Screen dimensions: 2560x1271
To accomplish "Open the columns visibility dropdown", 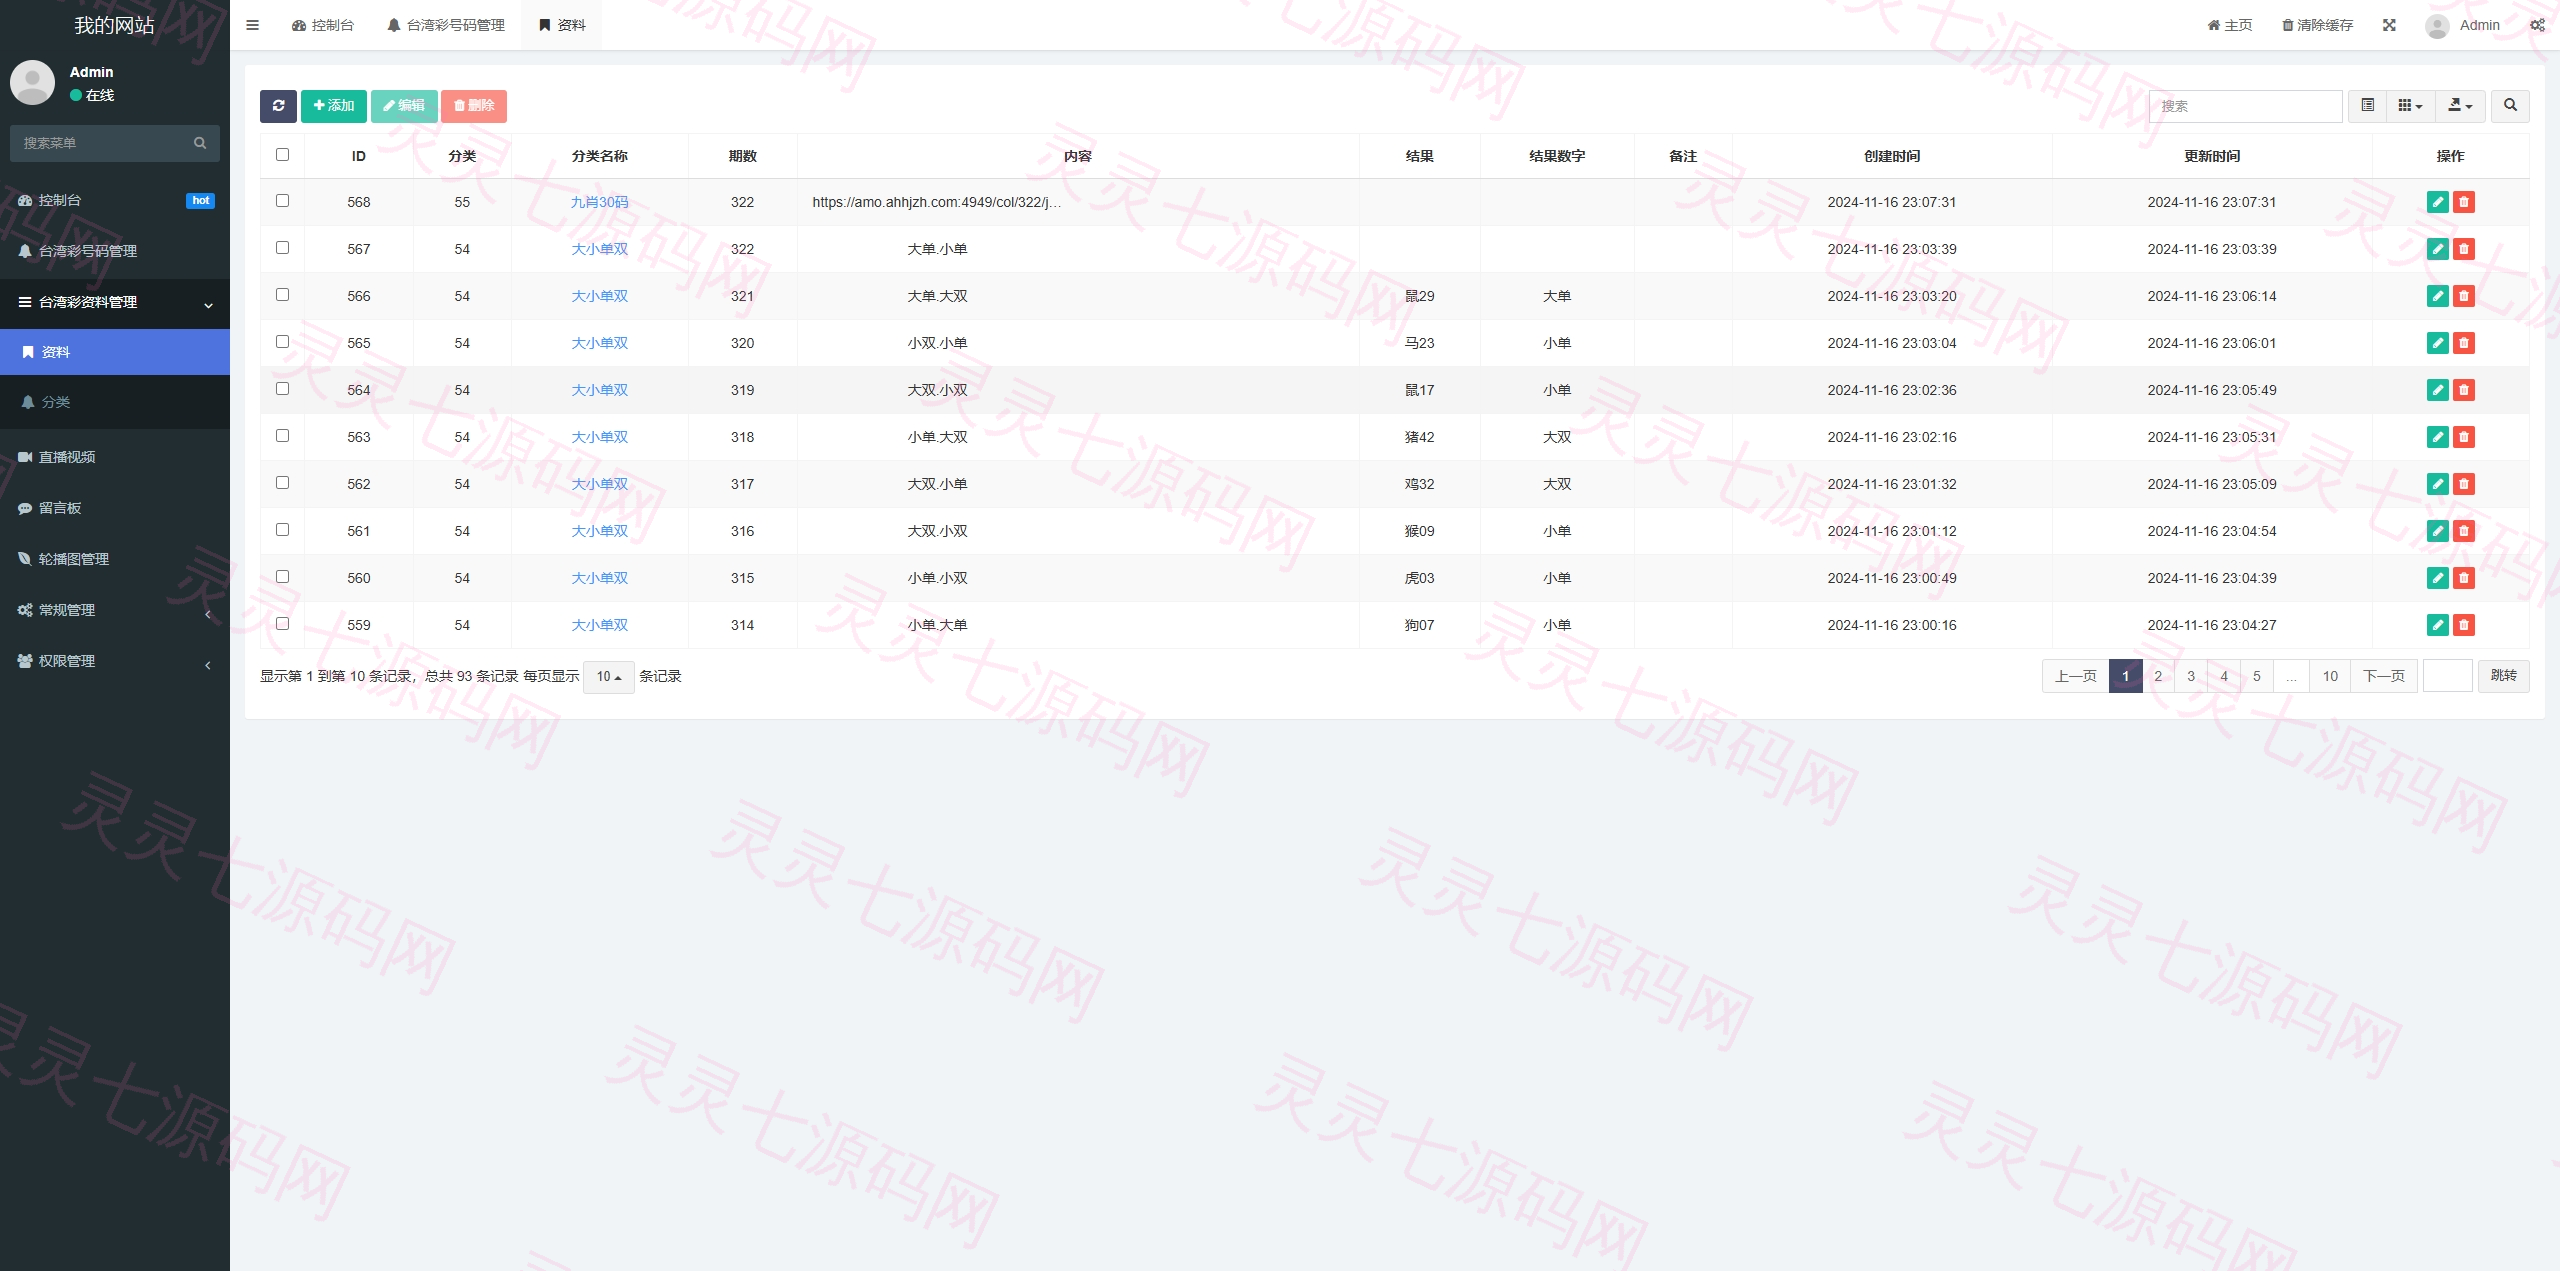I will (x=2410, y=106).
